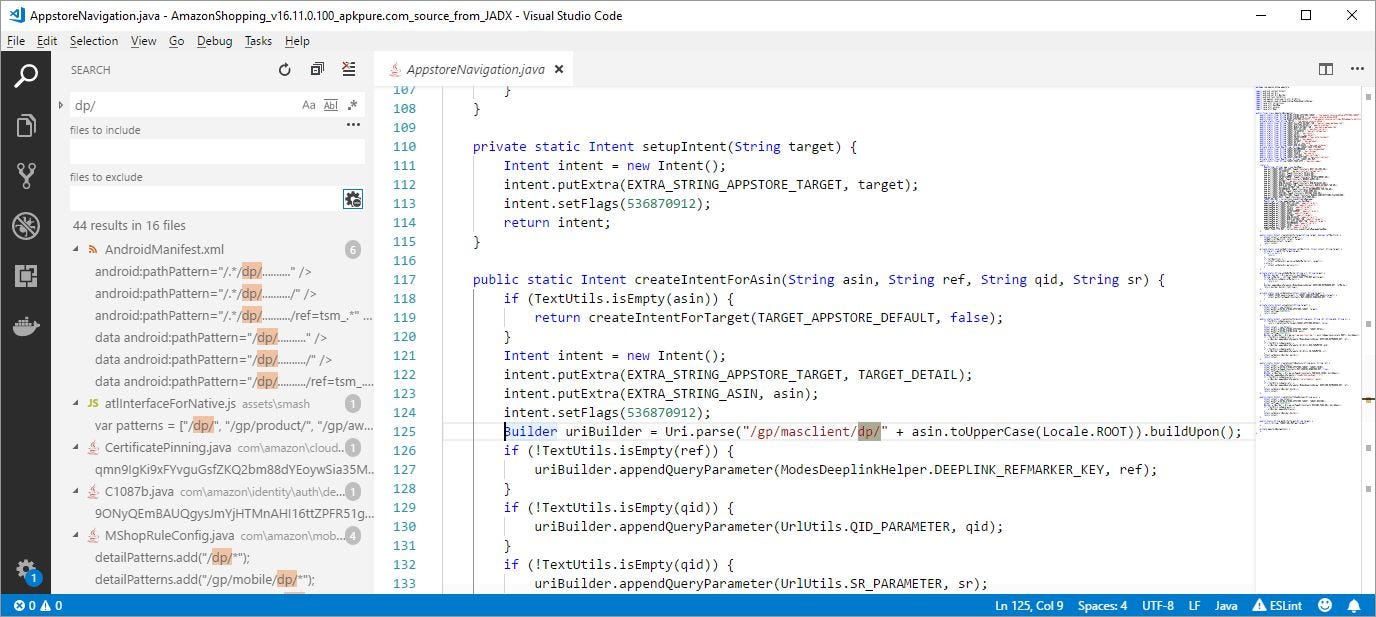Click the '44 results in 16 files' summary

[x=129, y=225]
